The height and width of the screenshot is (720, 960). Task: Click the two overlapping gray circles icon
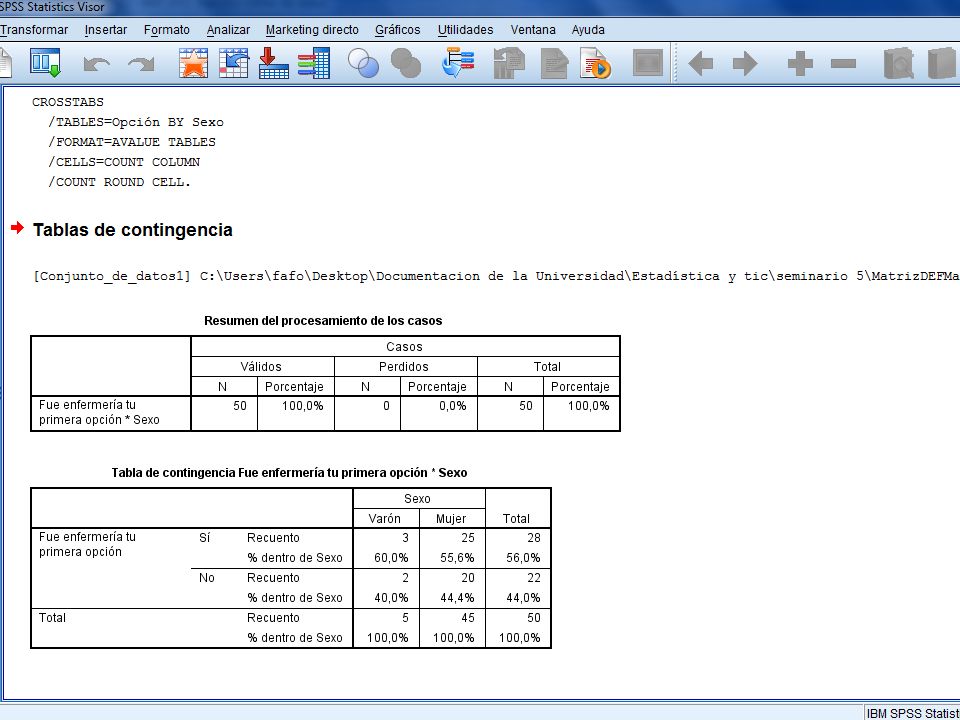pyautogui.click(x=406, y=63)
